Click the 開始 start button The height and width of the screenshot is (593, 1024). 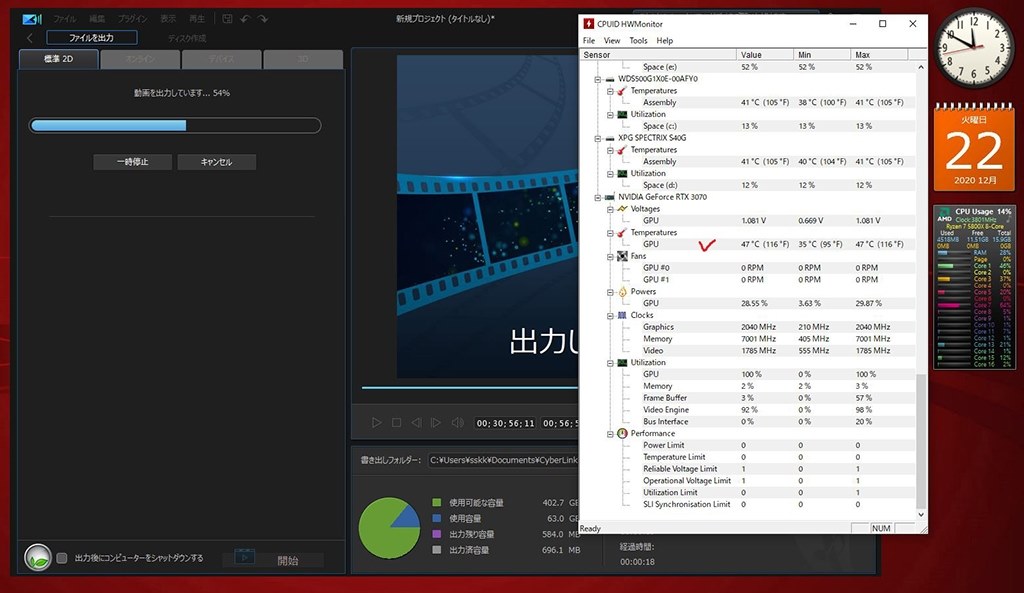[x=287, y=560]
